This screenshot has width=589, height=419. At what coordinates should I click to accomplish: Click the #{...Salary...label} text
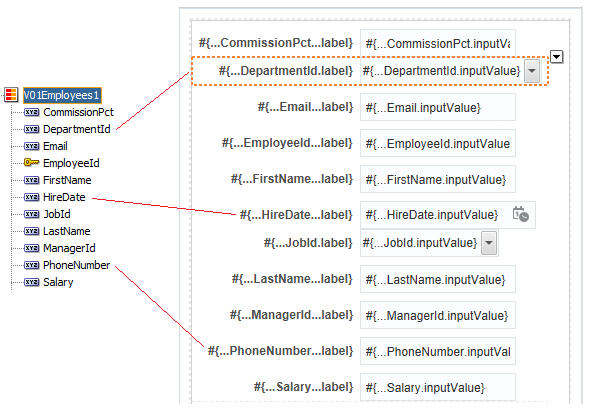coord(304,387)
